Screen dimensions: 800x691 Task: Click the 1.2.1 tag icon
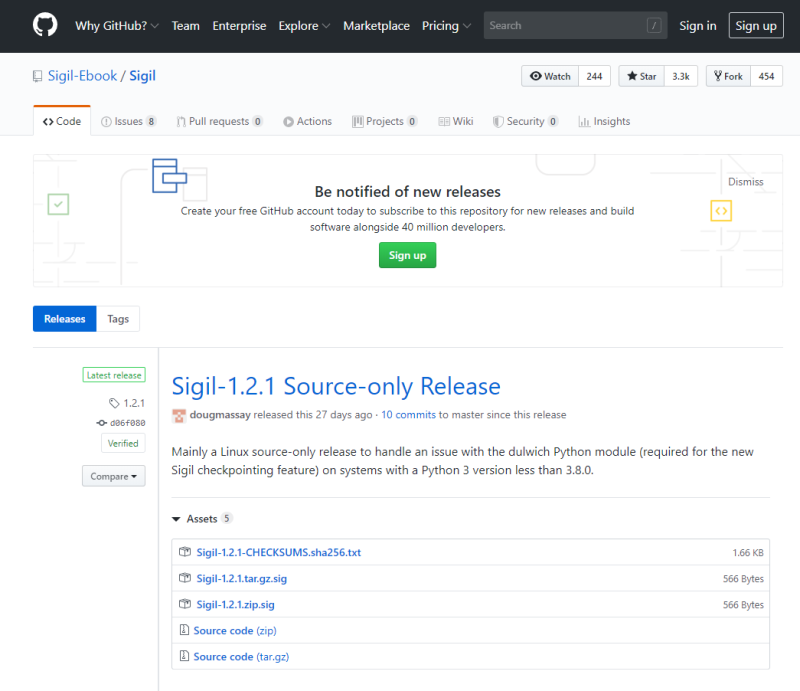(114, 403)
